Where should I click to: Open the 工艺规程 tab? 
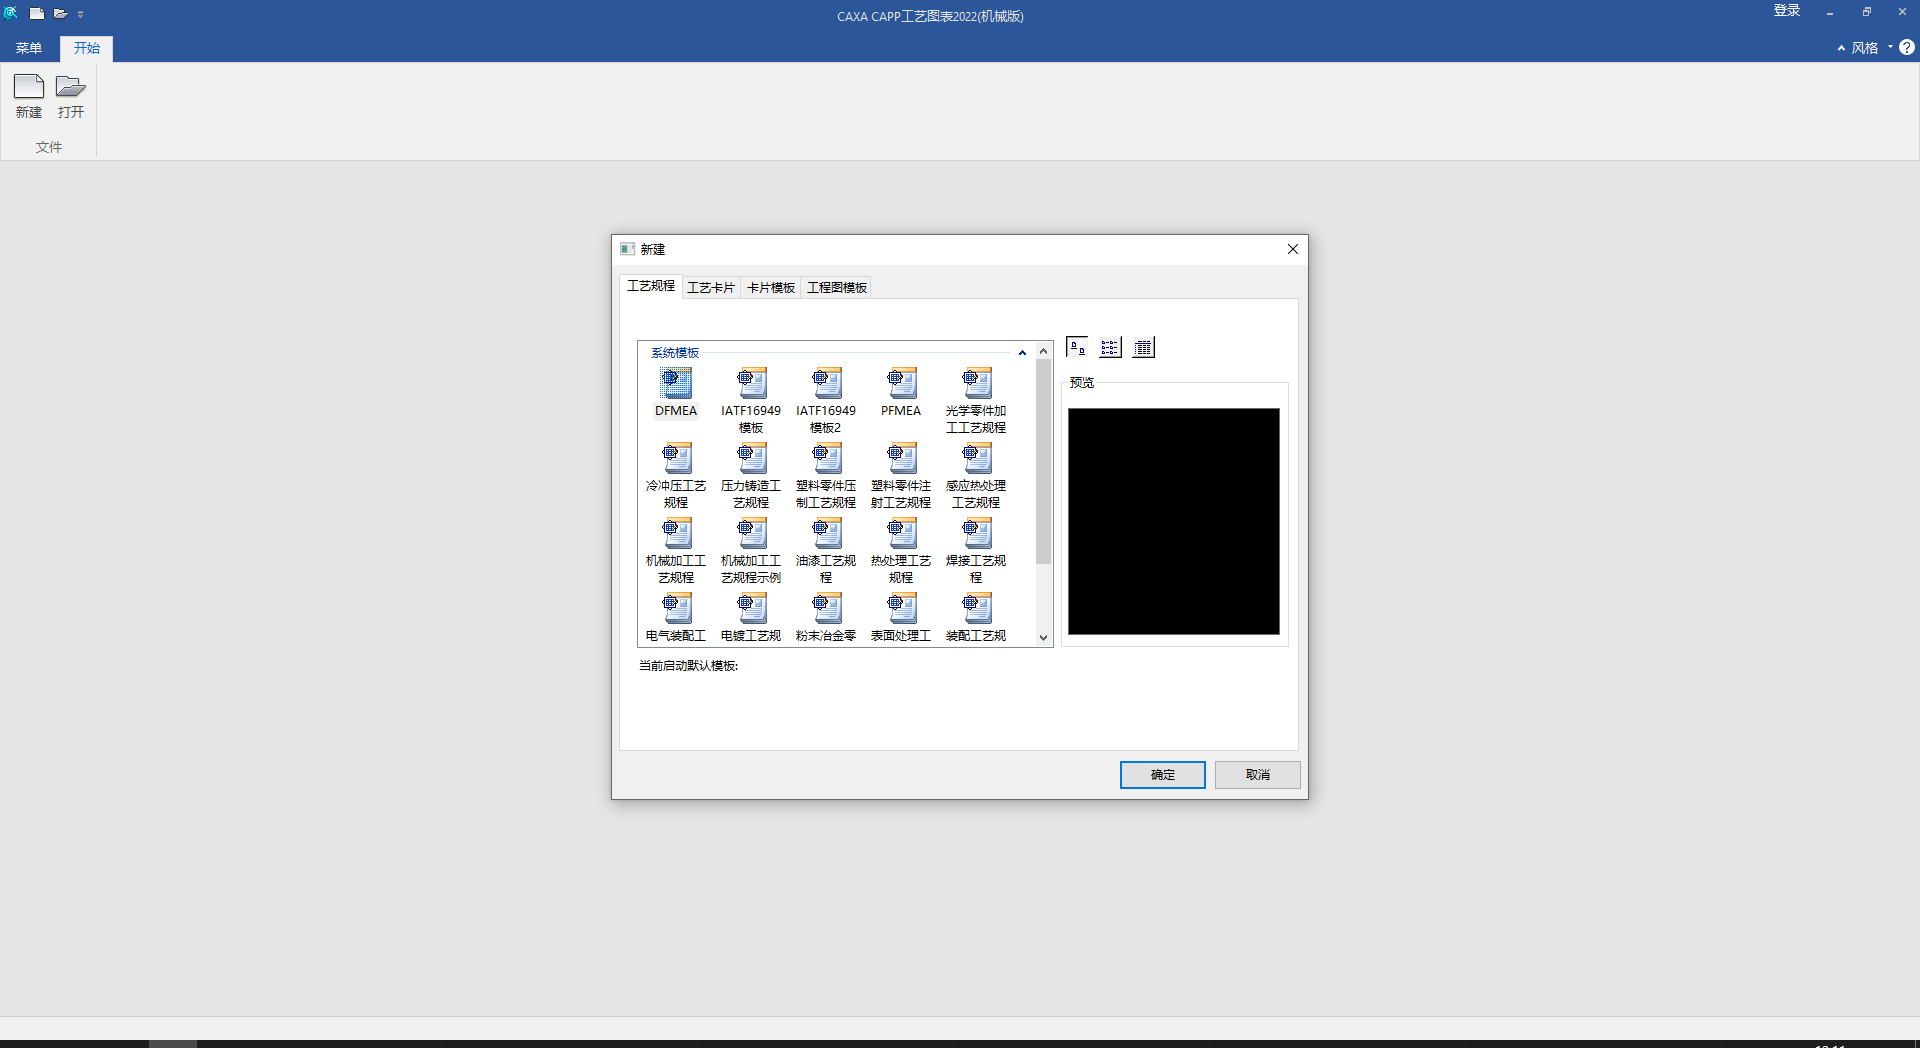click(x=651, y=286)
